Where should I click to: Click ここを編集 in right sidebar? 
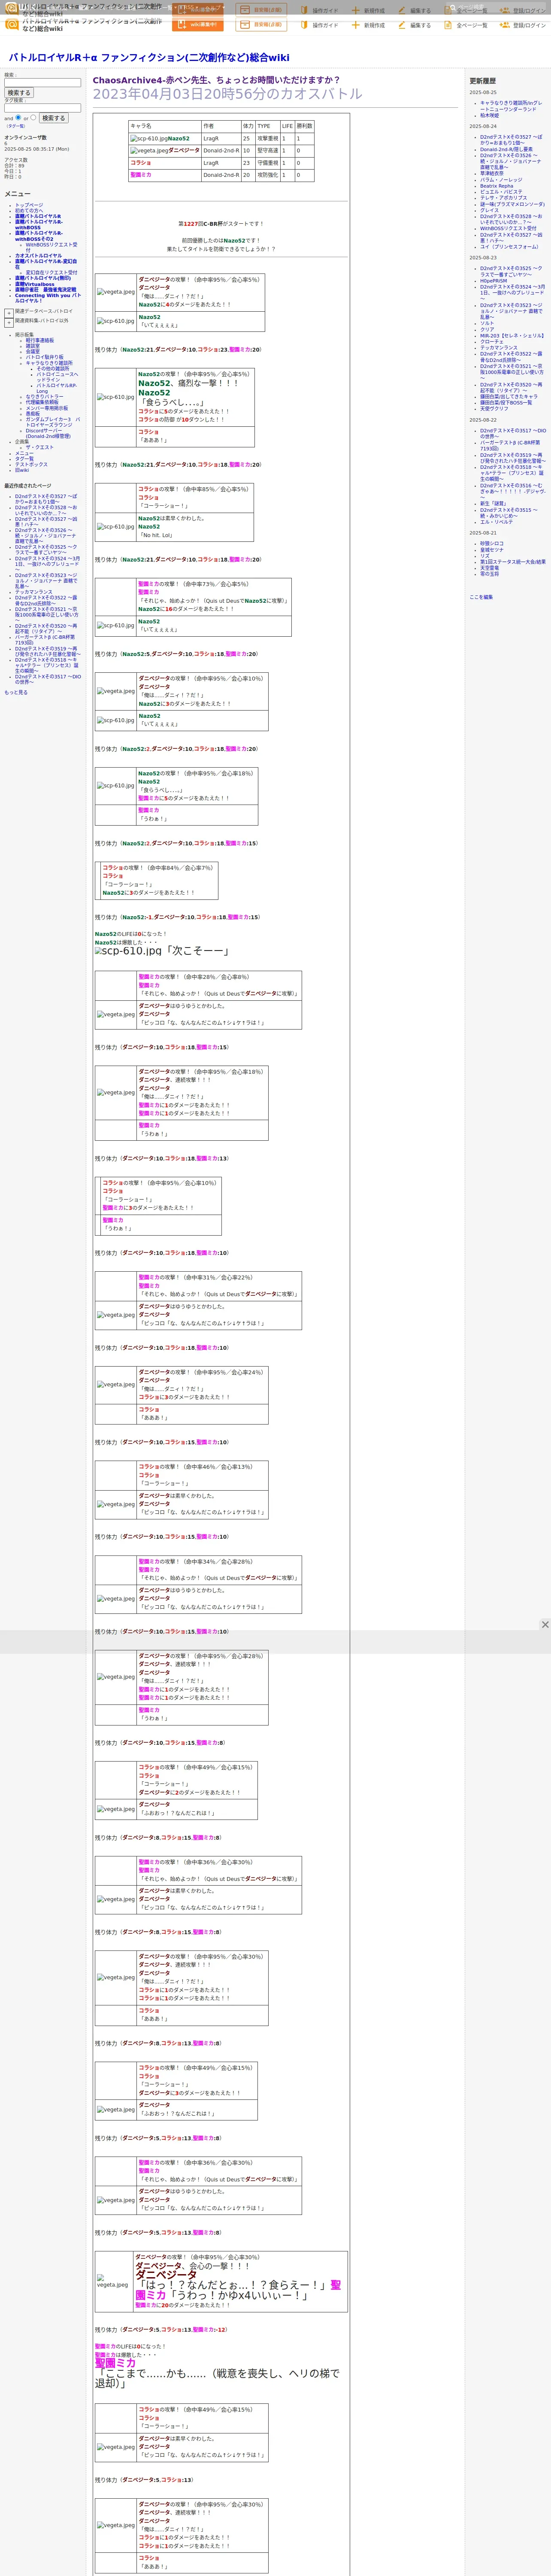tap(481, 597)
